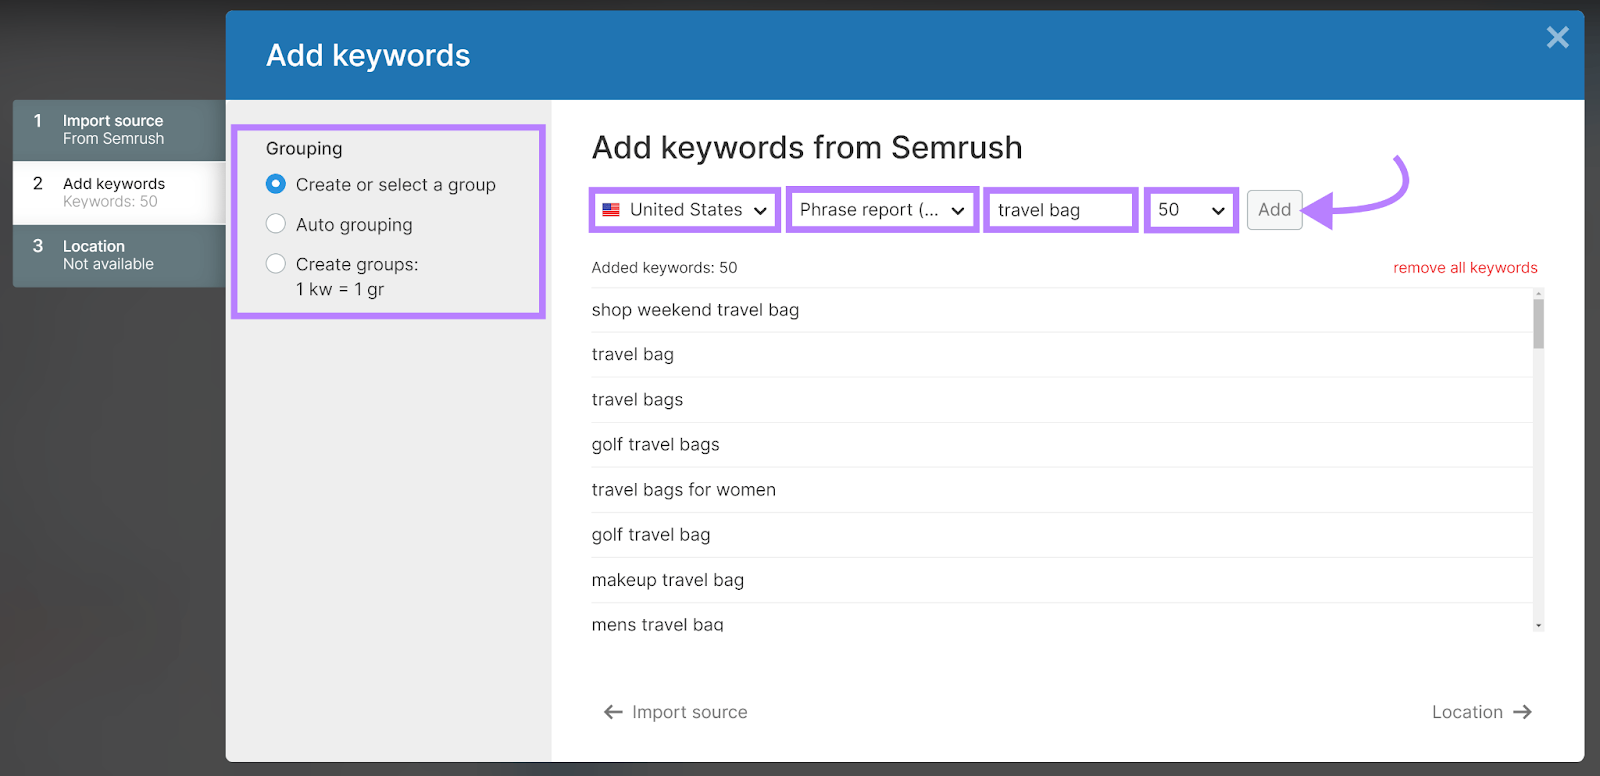This screenshot has width=1600, height=776.
Task: Select keyword 'golf travel bags'
Action: (x=1062, y=445)
